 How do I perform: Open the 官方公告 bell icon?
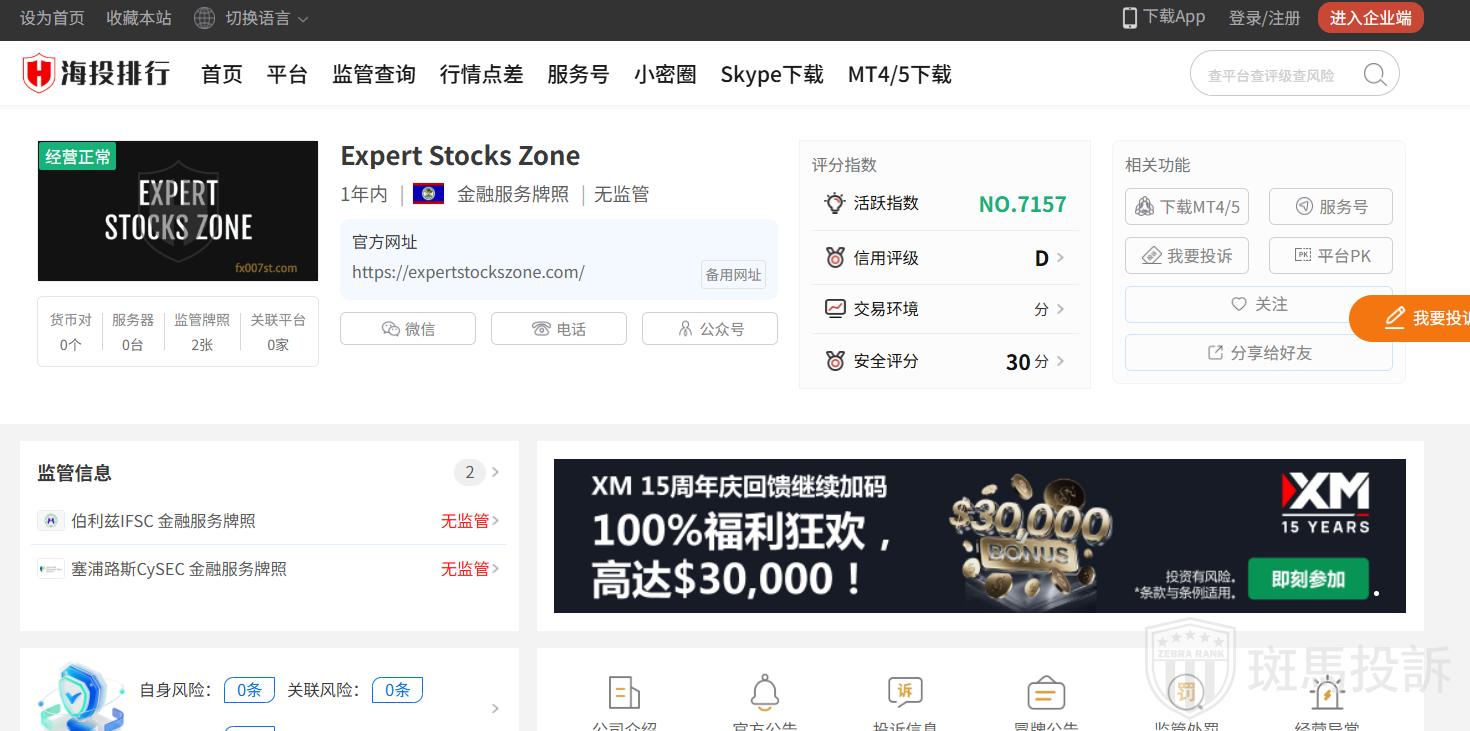tap(765, 692)
